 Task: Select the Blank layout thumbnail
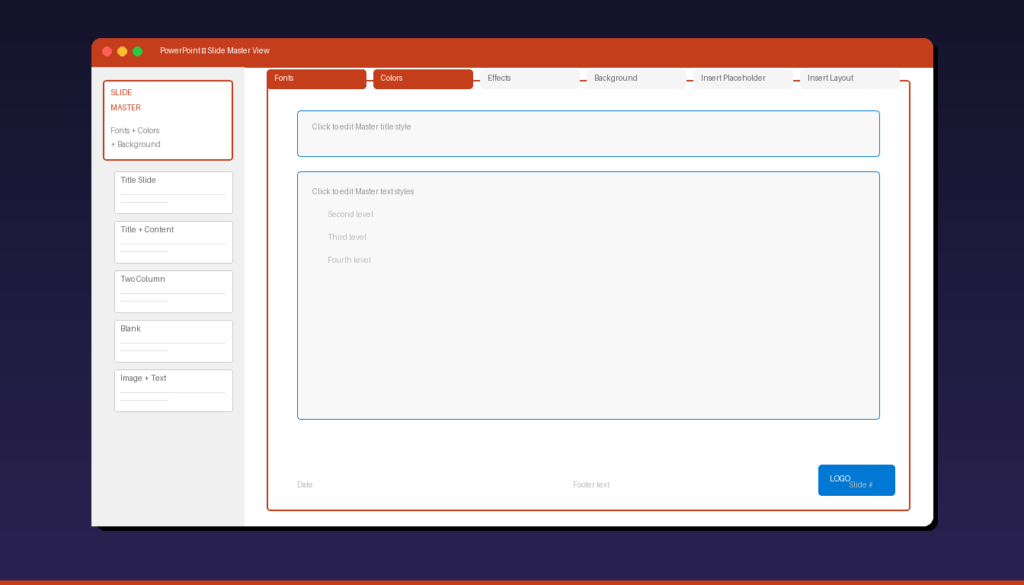tap(173, 340)
